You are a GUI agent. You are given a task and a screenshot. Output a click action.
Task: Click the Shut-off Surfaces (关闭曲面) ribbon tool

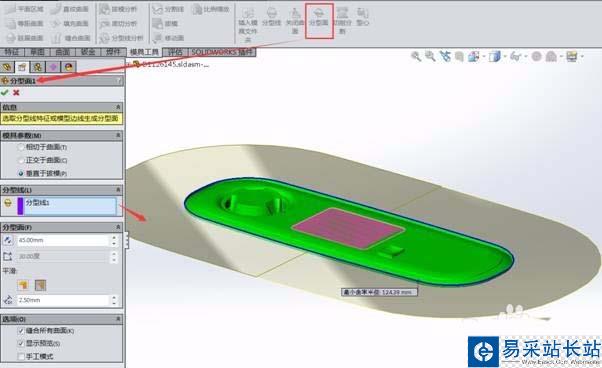(x=295, y=21)
